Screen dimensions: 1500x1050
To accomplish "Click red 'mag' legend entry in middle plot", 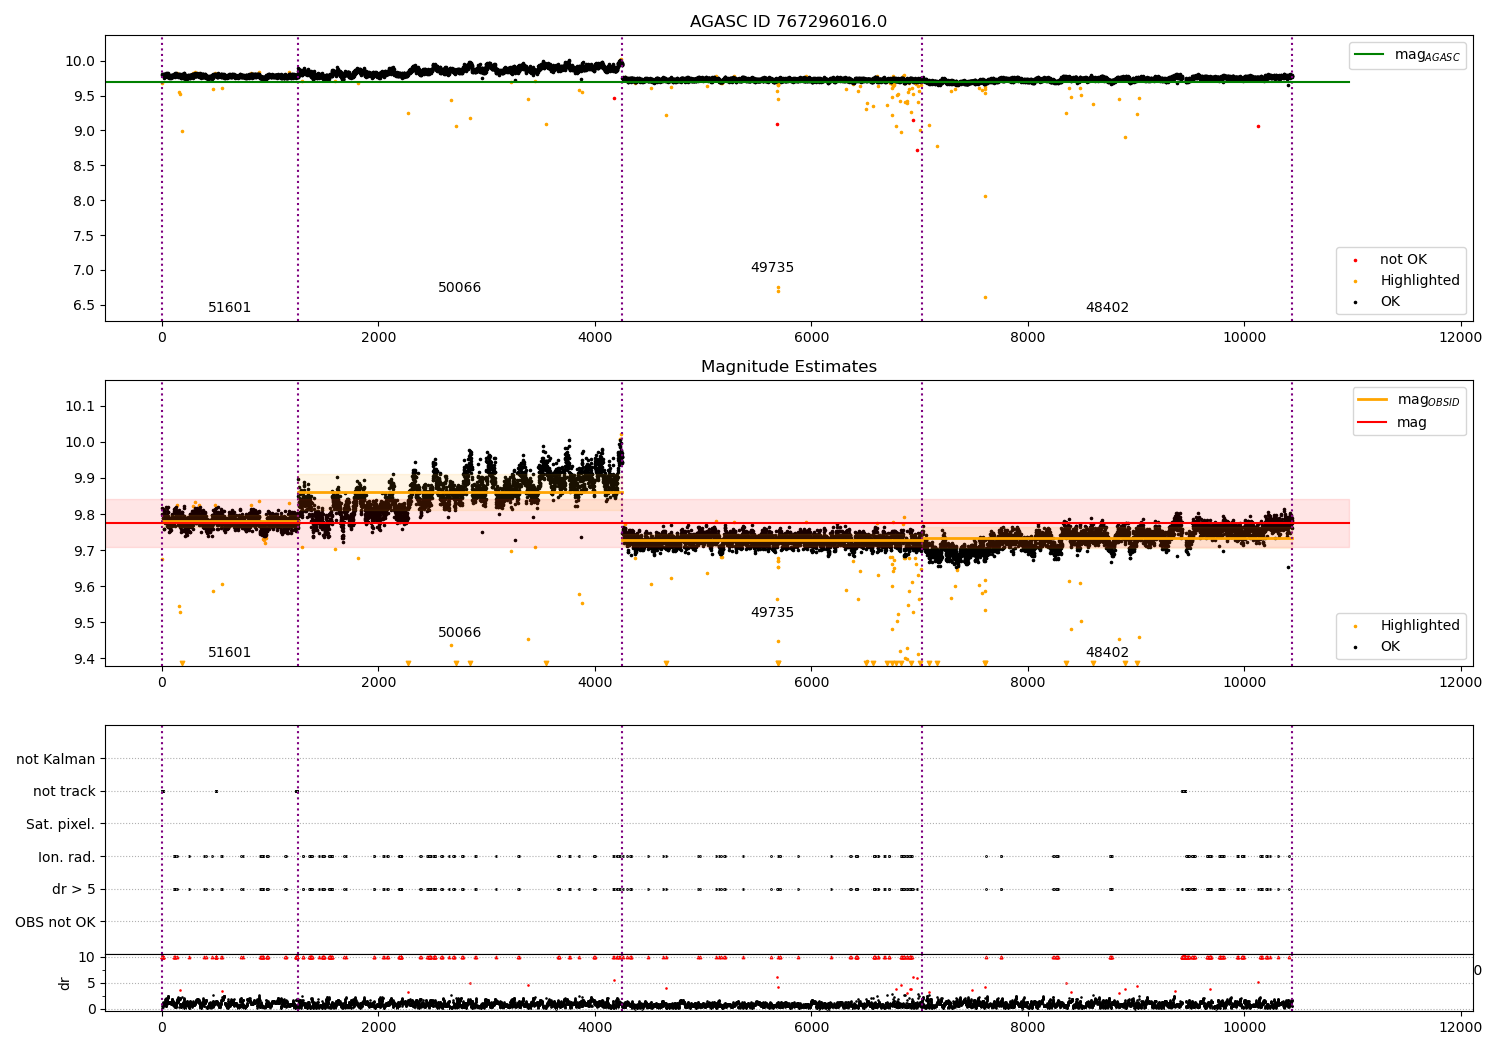I will (1393, 423).
